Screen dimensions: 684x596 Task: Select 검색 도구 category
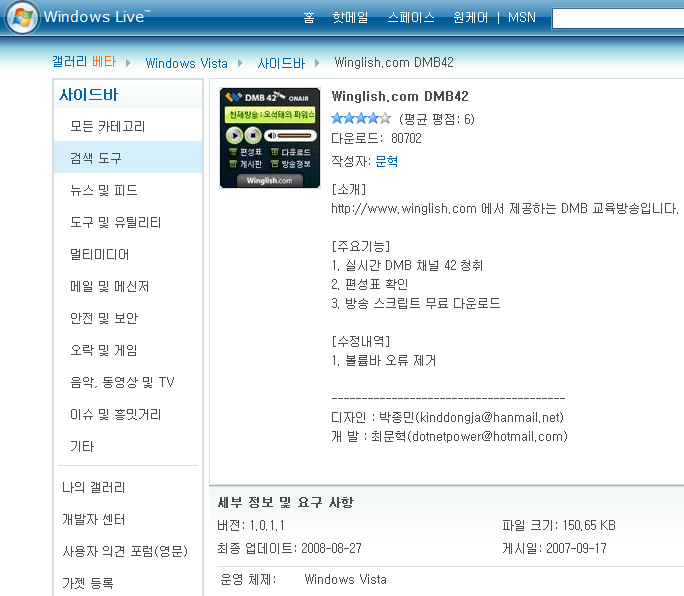click(128, 158)
